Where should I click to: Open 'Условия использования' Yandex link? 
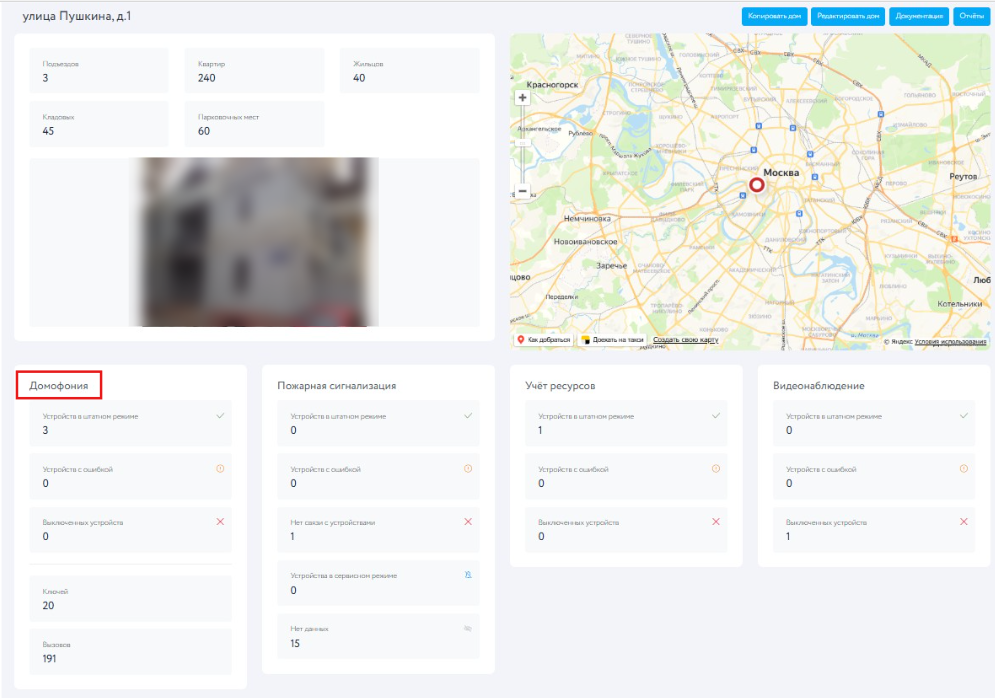[x=950, y=342]
